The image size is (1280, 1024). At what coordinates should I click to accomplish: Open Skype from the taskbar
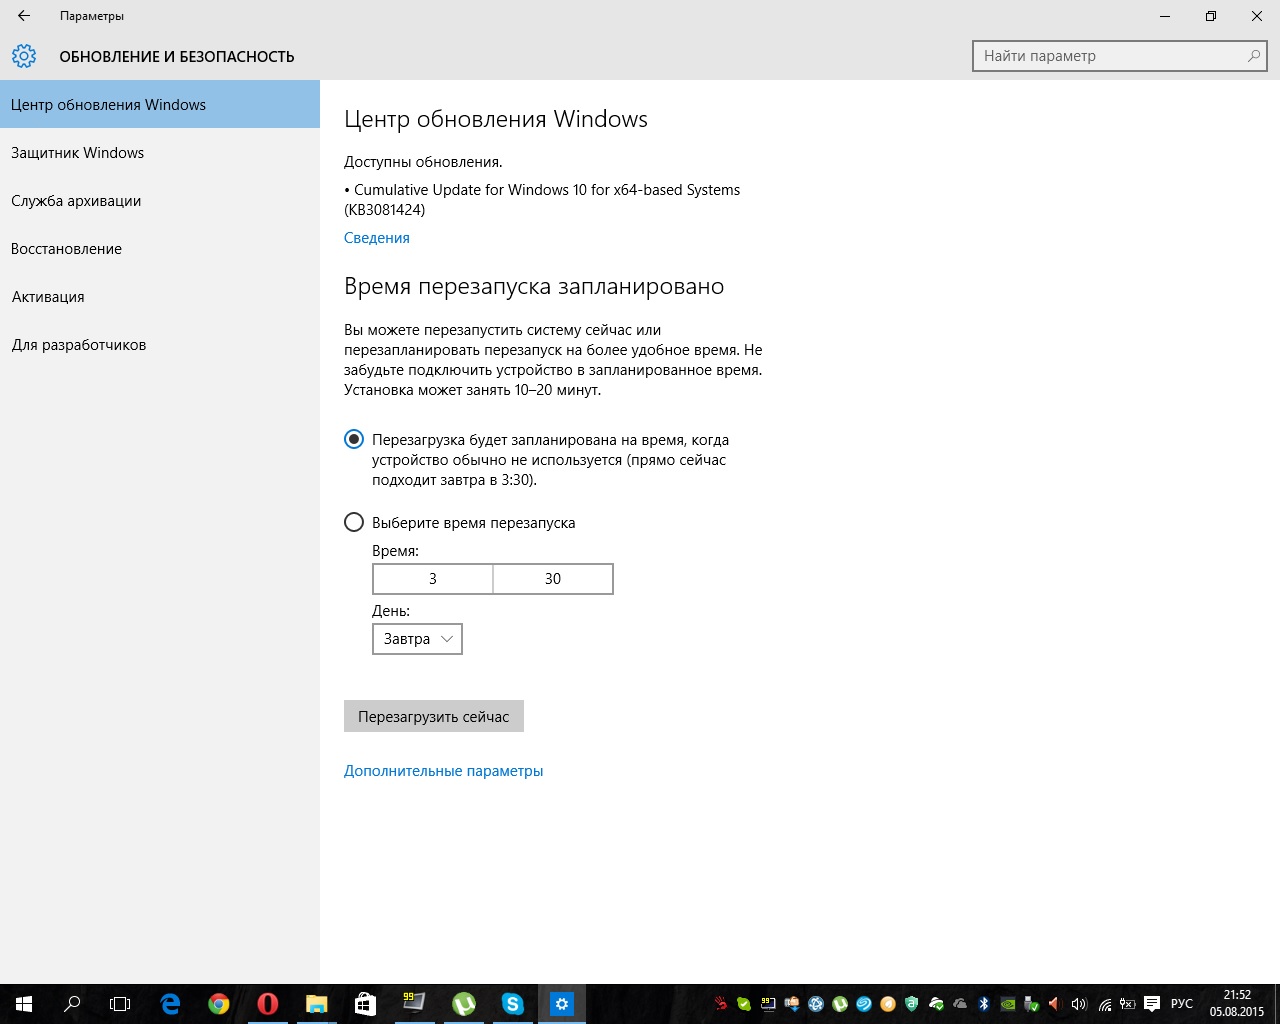point(513,1004)
